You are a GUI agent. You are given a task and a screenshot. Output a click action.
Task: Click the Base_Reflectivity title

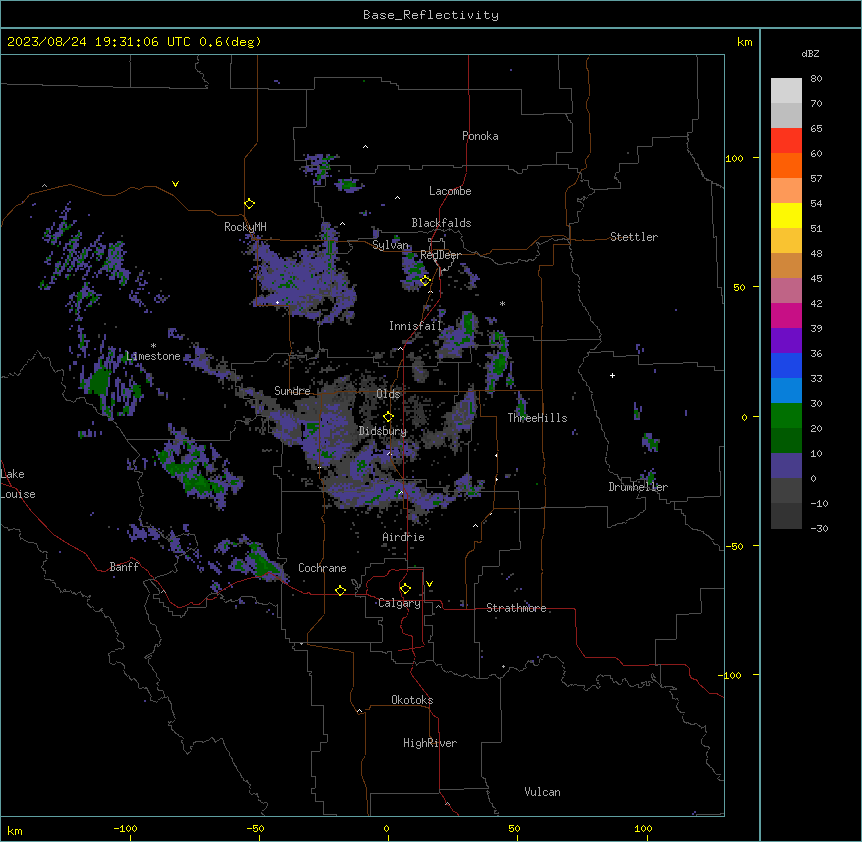point(431,15)
